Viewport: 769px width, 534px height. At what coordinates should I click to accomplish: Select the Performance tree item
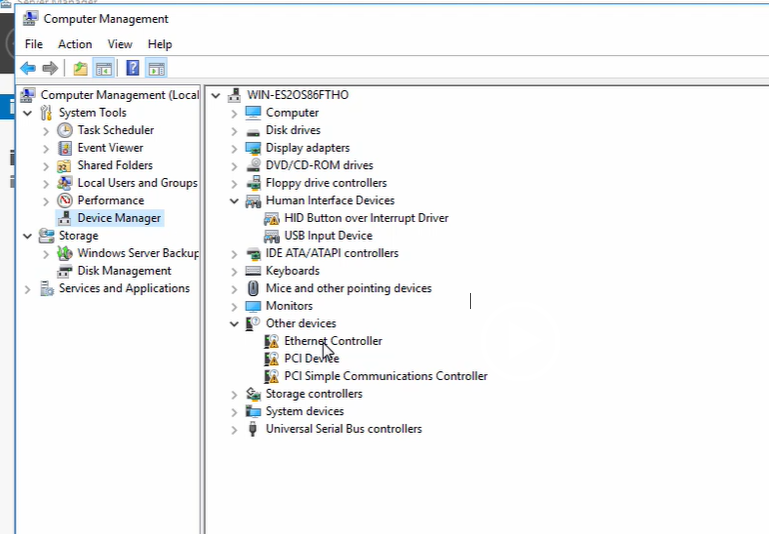[x=111, y=201]
